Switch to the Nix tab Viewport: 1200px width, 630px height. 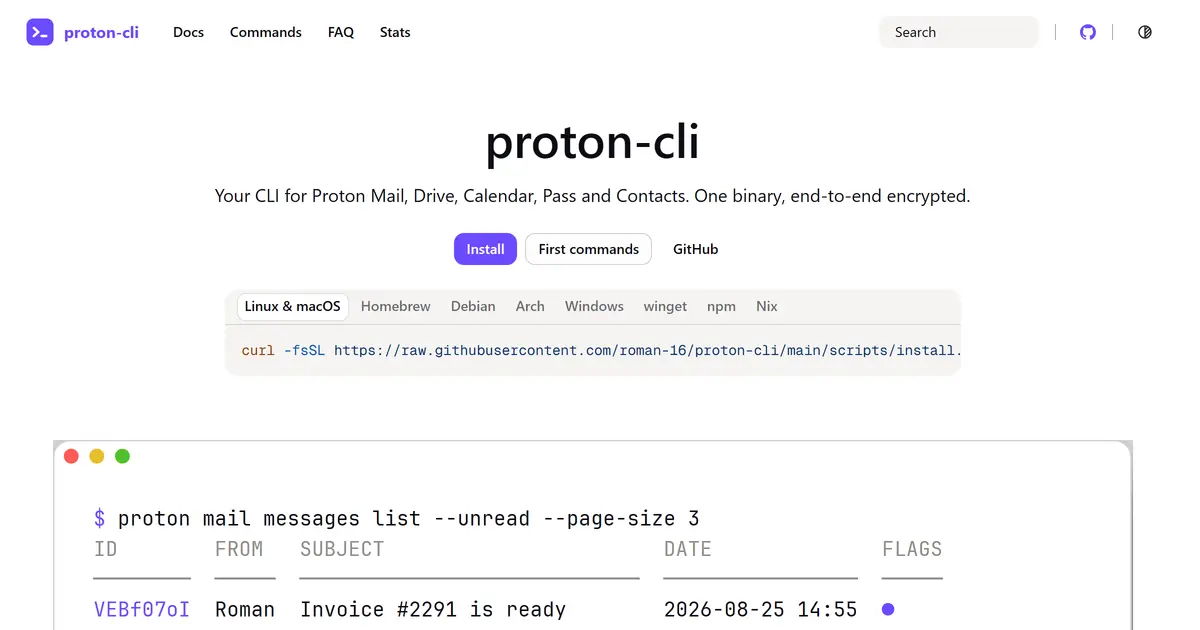(767, 306)
